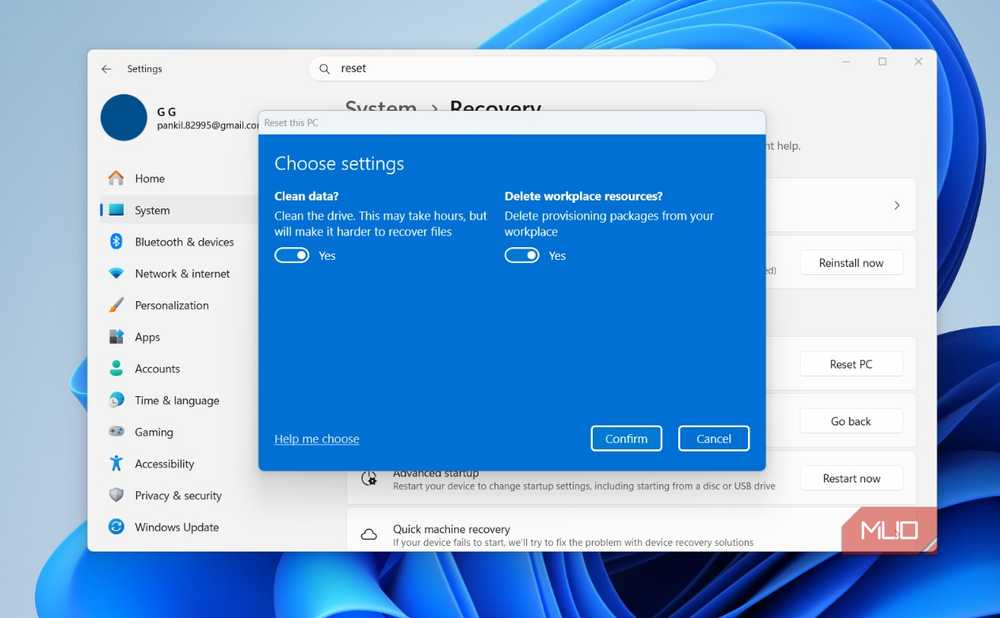Image resolution: width=1000 pixels, height=618 pixels.
Task: Click the Home icon in Settings sidebar
Action: [x=116, y=178]
